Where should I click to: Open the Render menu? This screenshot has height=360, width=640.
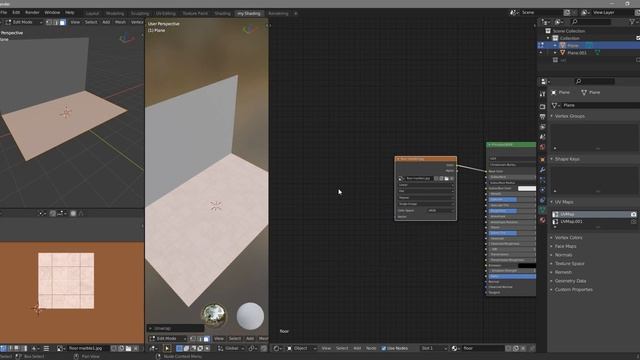click(32, 13)
